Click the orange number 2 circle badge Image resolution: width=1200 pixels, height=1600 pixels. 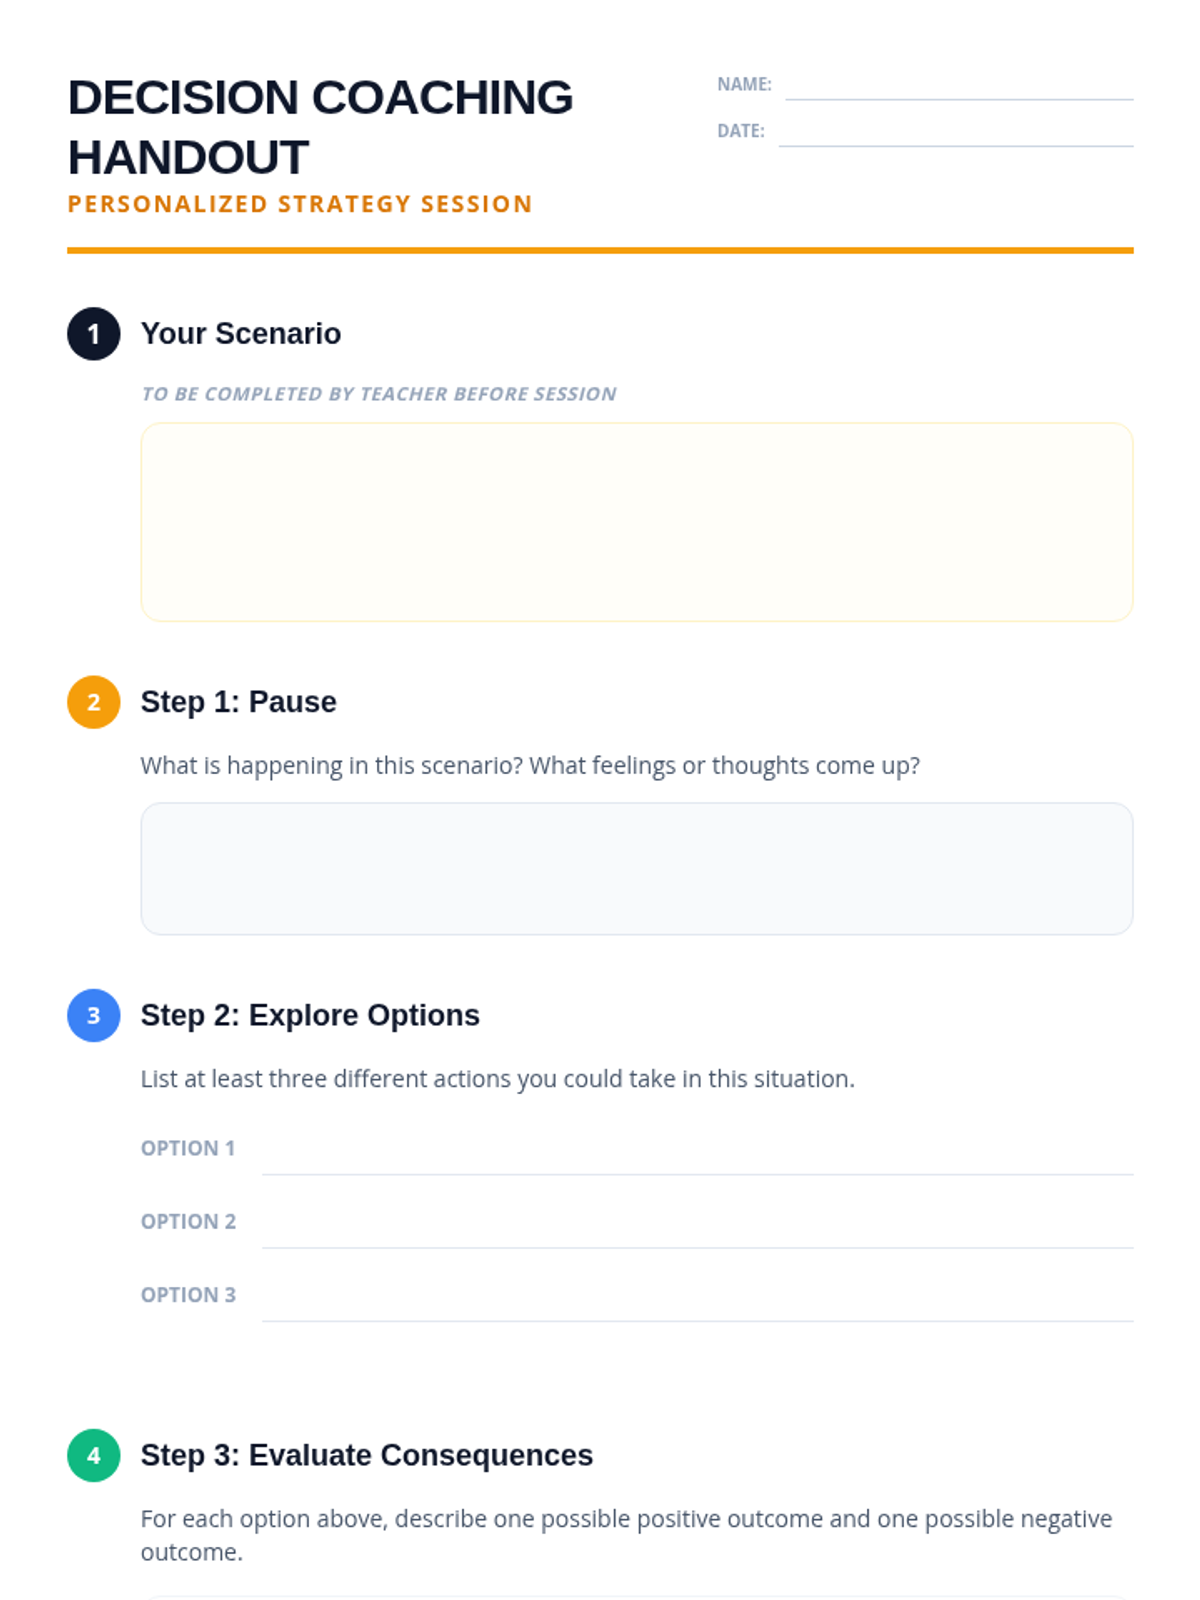pyautogui.click(x=94, y=702)
